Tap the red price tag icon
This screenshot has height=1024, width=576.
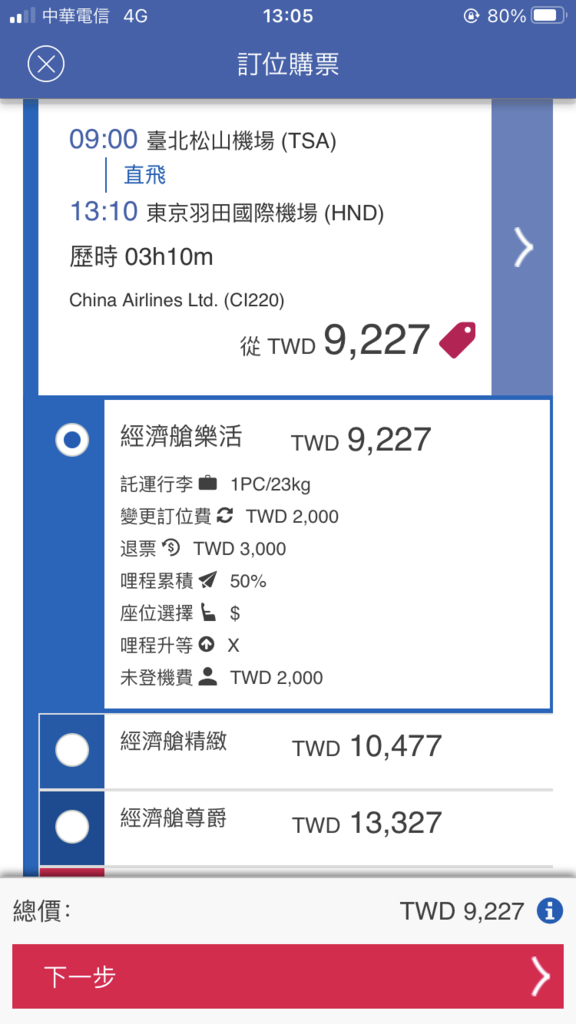point(457,340)
